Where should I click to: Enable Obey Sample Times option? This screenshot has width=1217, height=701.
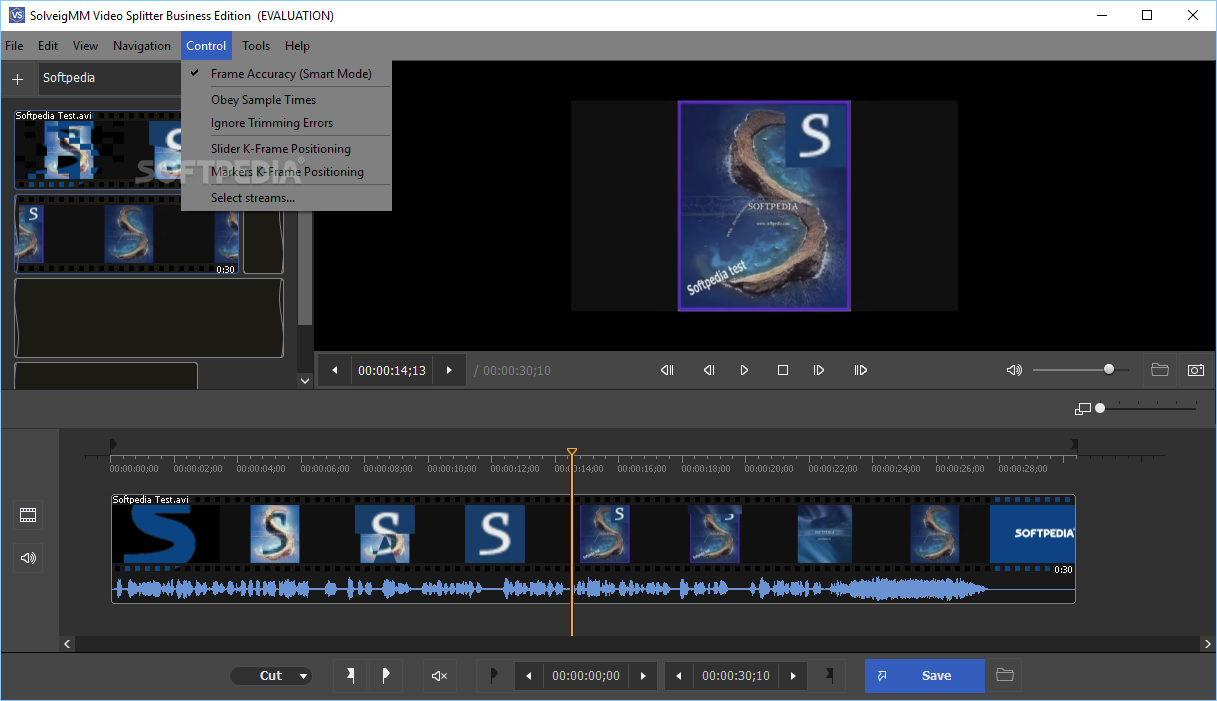pos(286,100)
